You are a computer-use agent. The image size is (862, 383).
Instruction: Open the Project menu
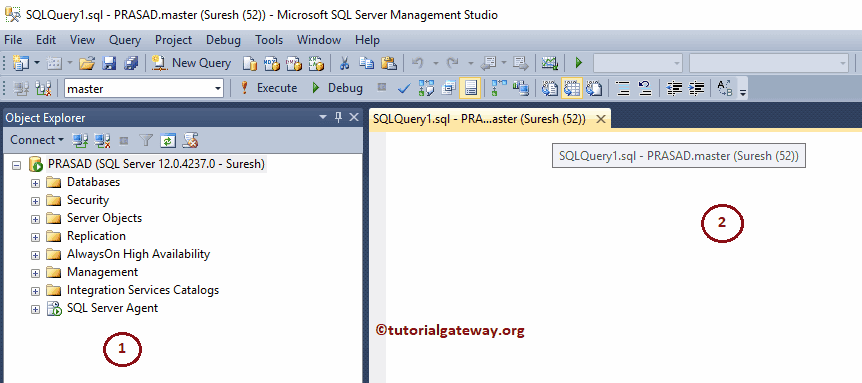pos(173,40)
